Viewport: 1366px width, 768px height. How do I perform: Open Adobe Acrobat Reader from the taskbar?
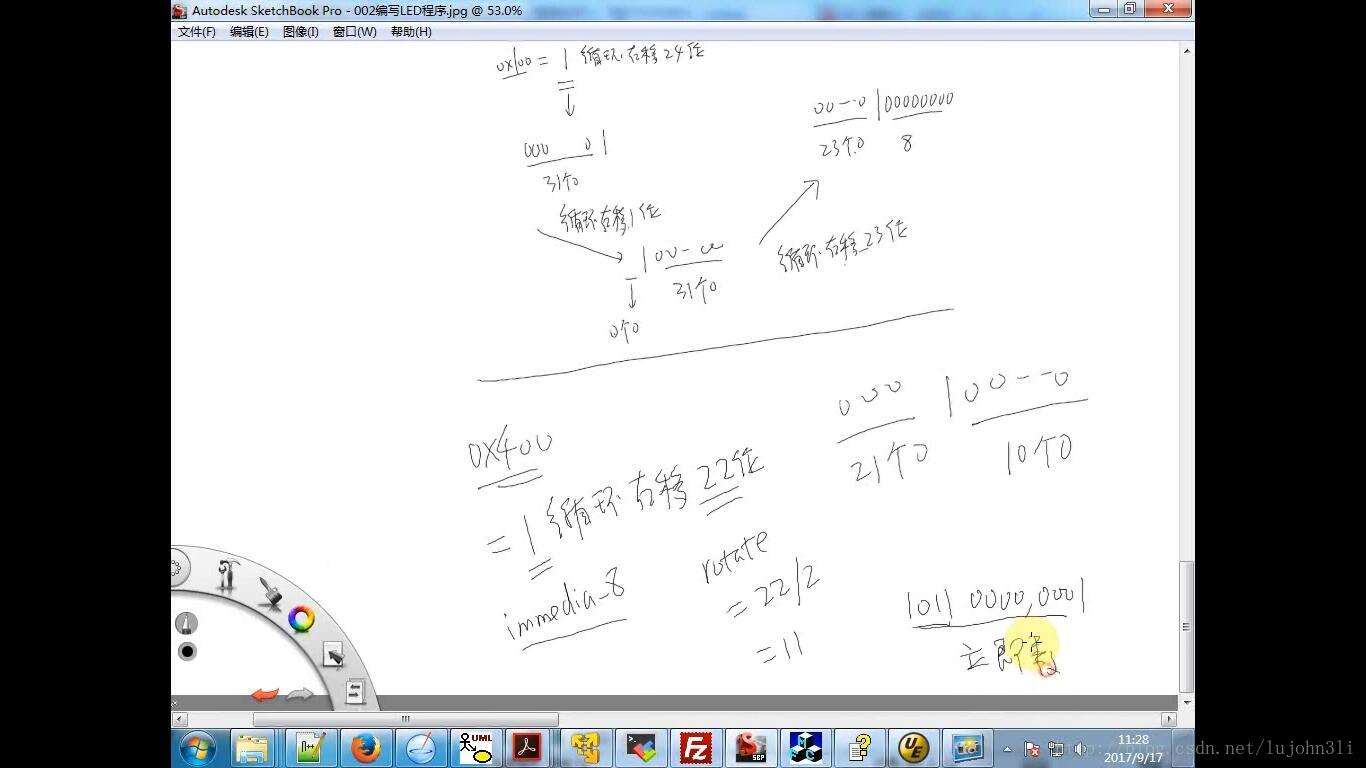point(529,748)
